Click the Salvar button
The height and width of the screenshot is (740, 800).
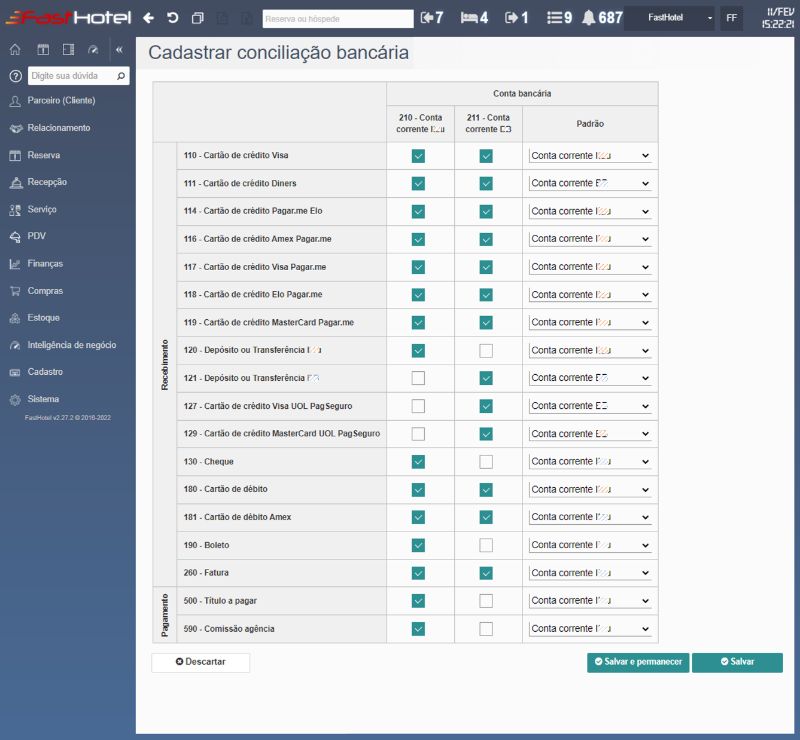[x=737, y=663]
